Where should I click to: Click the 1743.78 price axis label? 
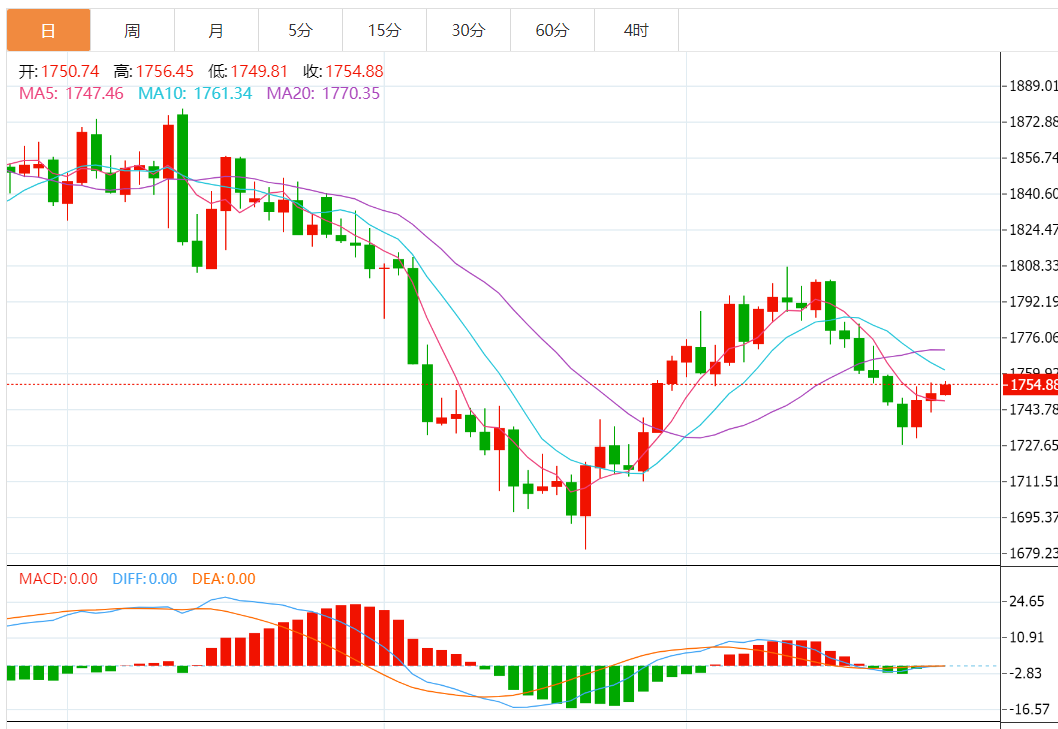pos(1032,410)
